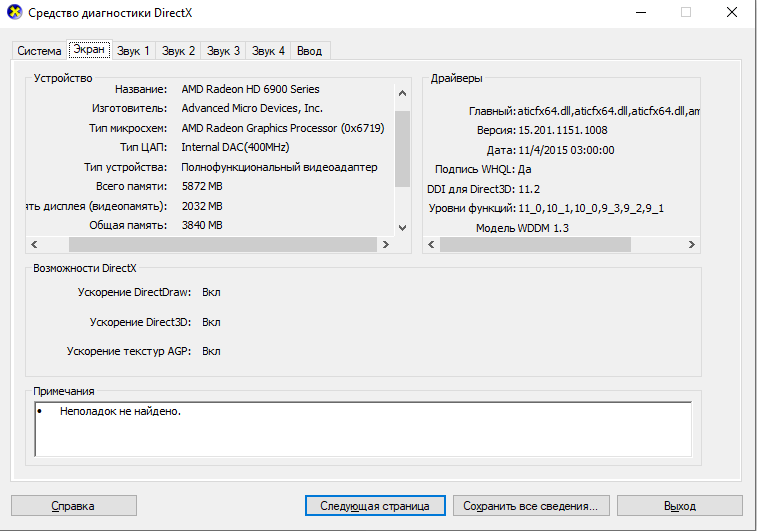
Task: Click the Примечания notes text box
Action: click(x=363, y=429)
